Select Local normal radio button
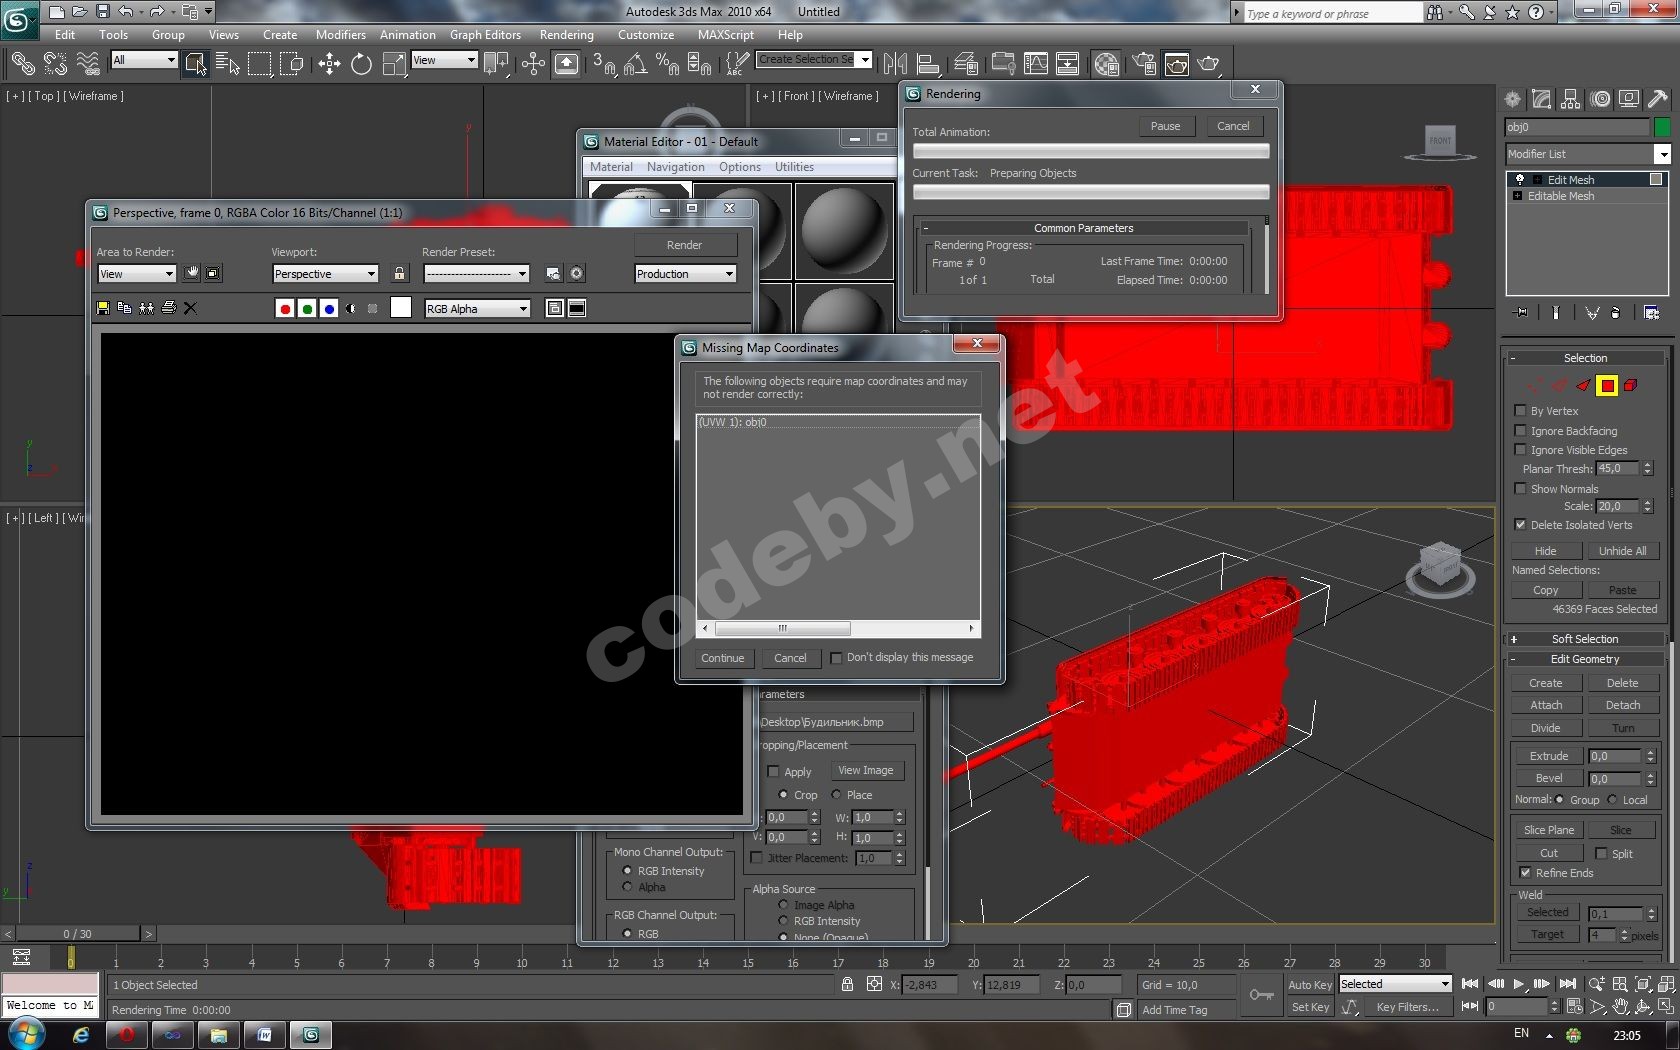This screenshot has height=1050, width=1680. coord(1612,799)
